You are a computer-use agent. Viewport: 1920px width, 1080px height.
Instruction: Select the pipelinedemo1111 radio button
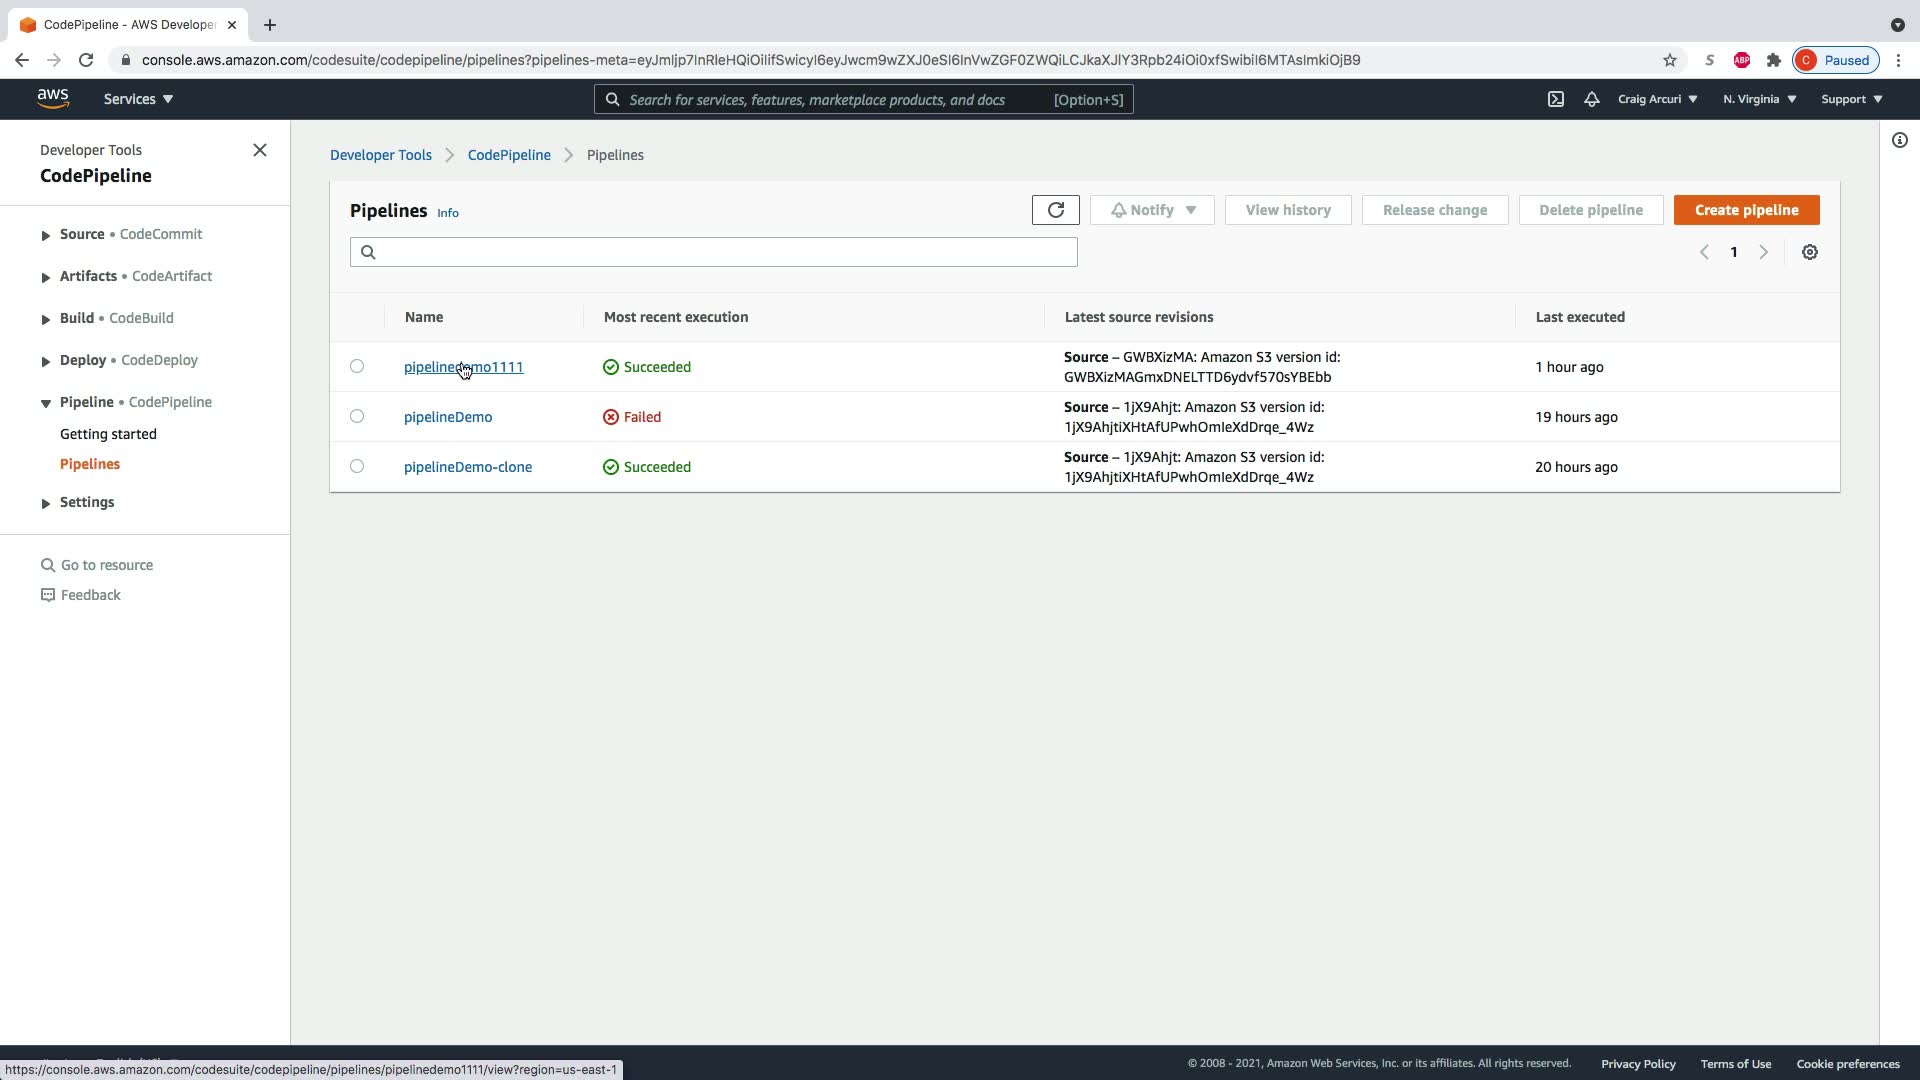click(357, 366)
